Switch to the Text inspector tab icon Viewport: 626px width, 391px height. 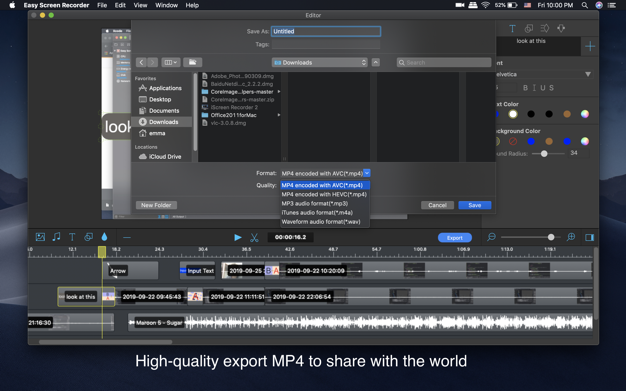pos(512,28)
